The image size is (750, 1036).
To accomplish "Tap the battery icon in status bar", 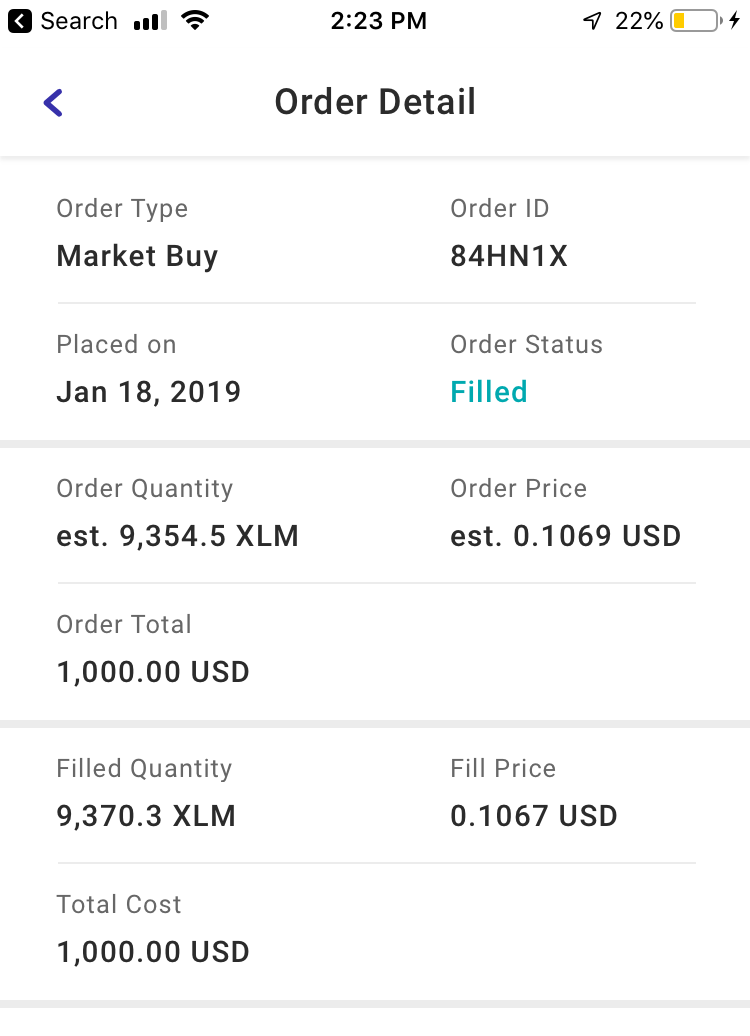I will pos(695,21).
